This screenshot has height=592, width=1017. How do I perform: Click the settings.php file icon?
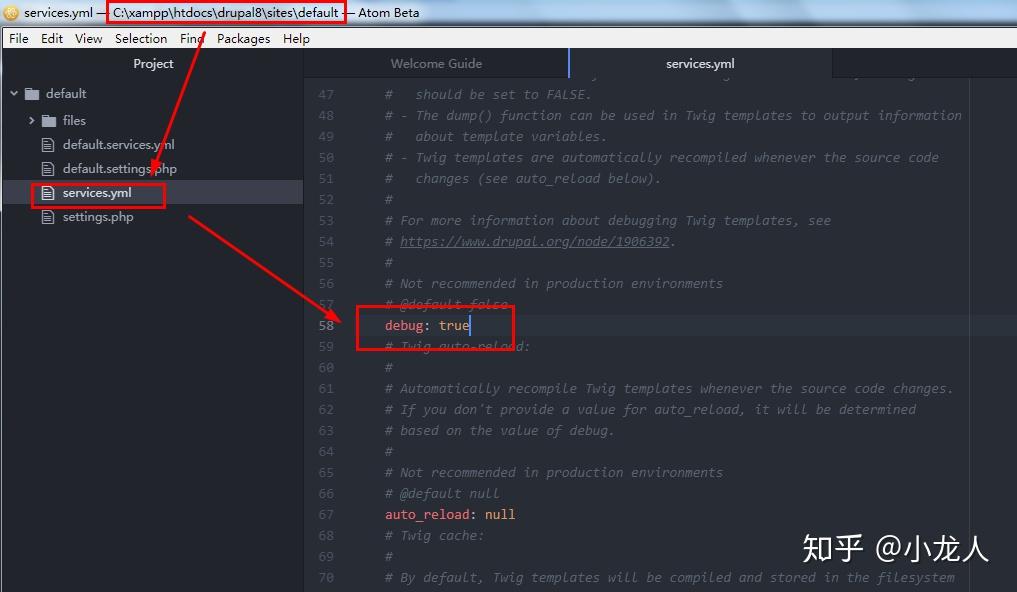tap(47, 217)
